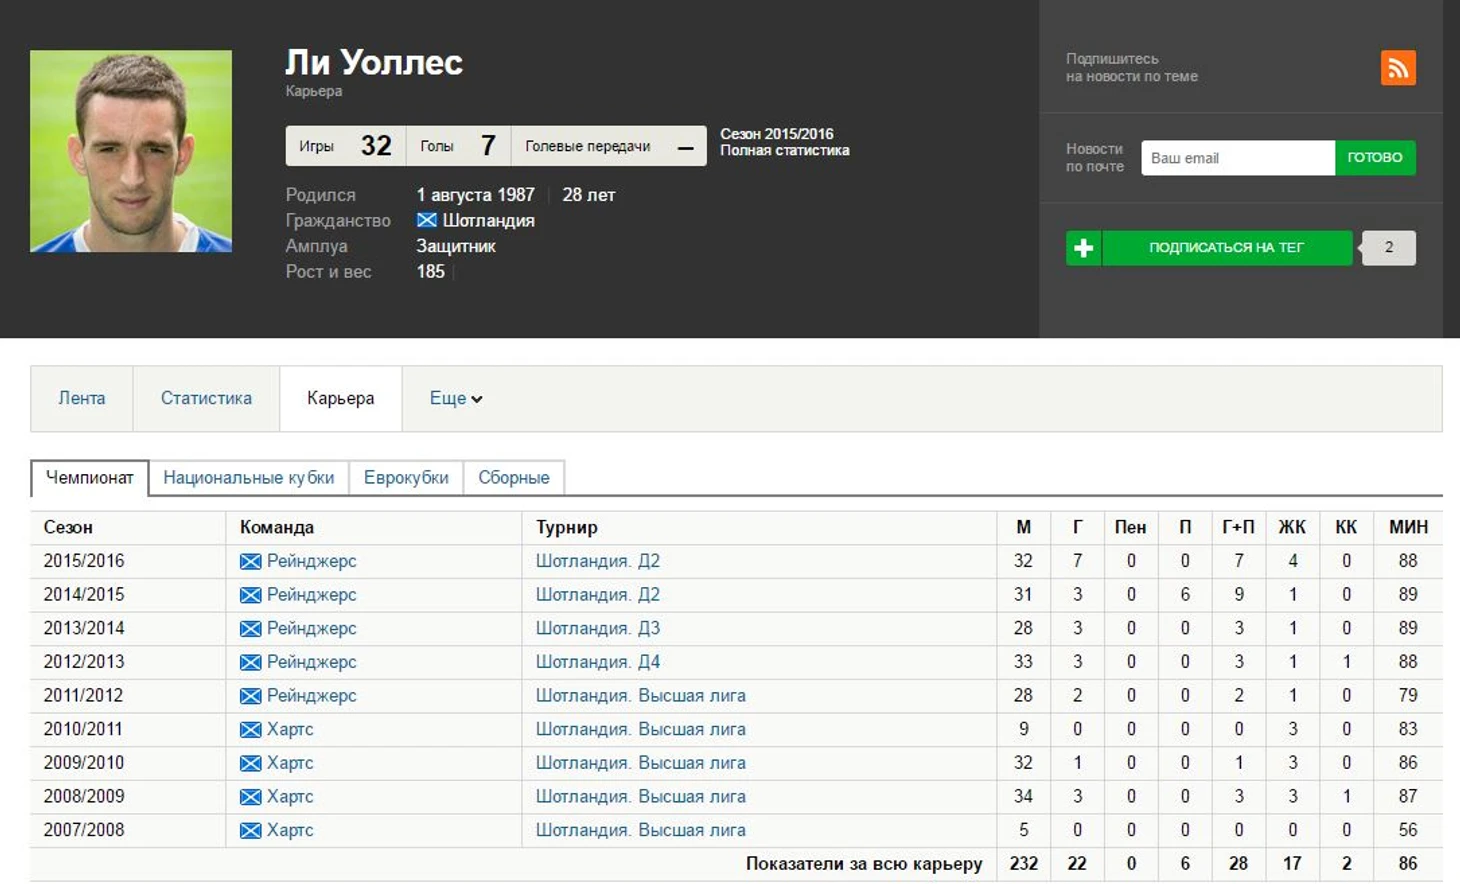Click the Scotland flag next to Шотландия citizenship
This screenshot has height=884, width=1460.
tap(427, 221)
